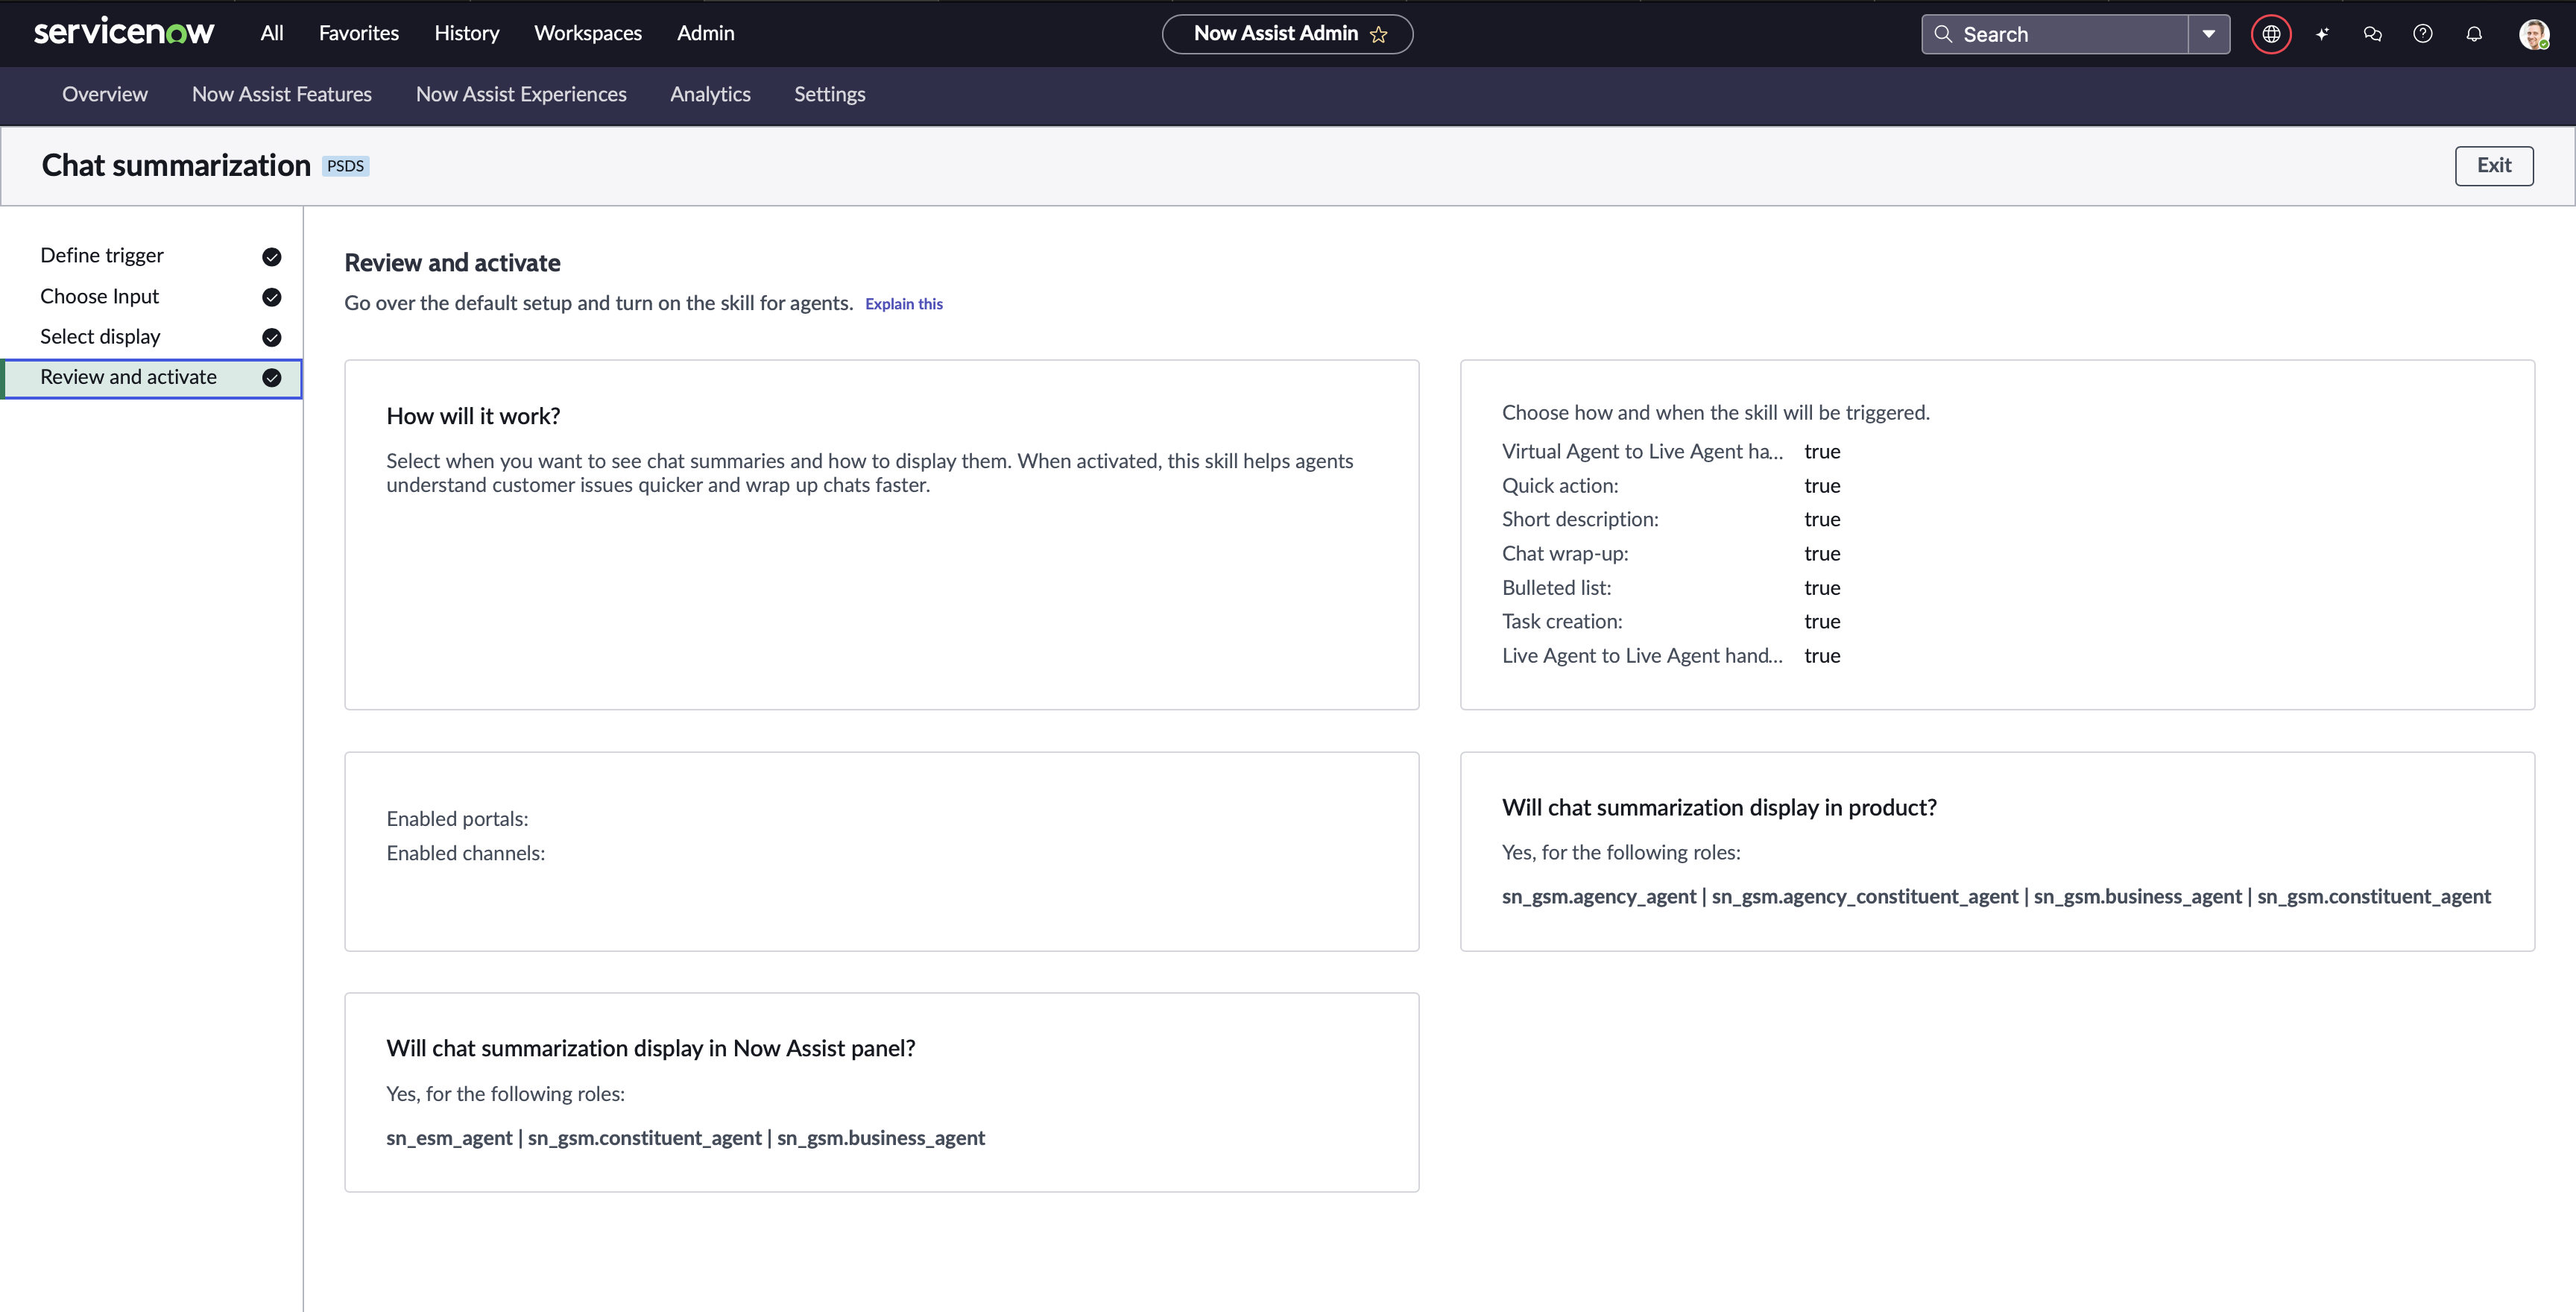
Task: Click the Review and activate heading
Action: click(x=452, y=263)
